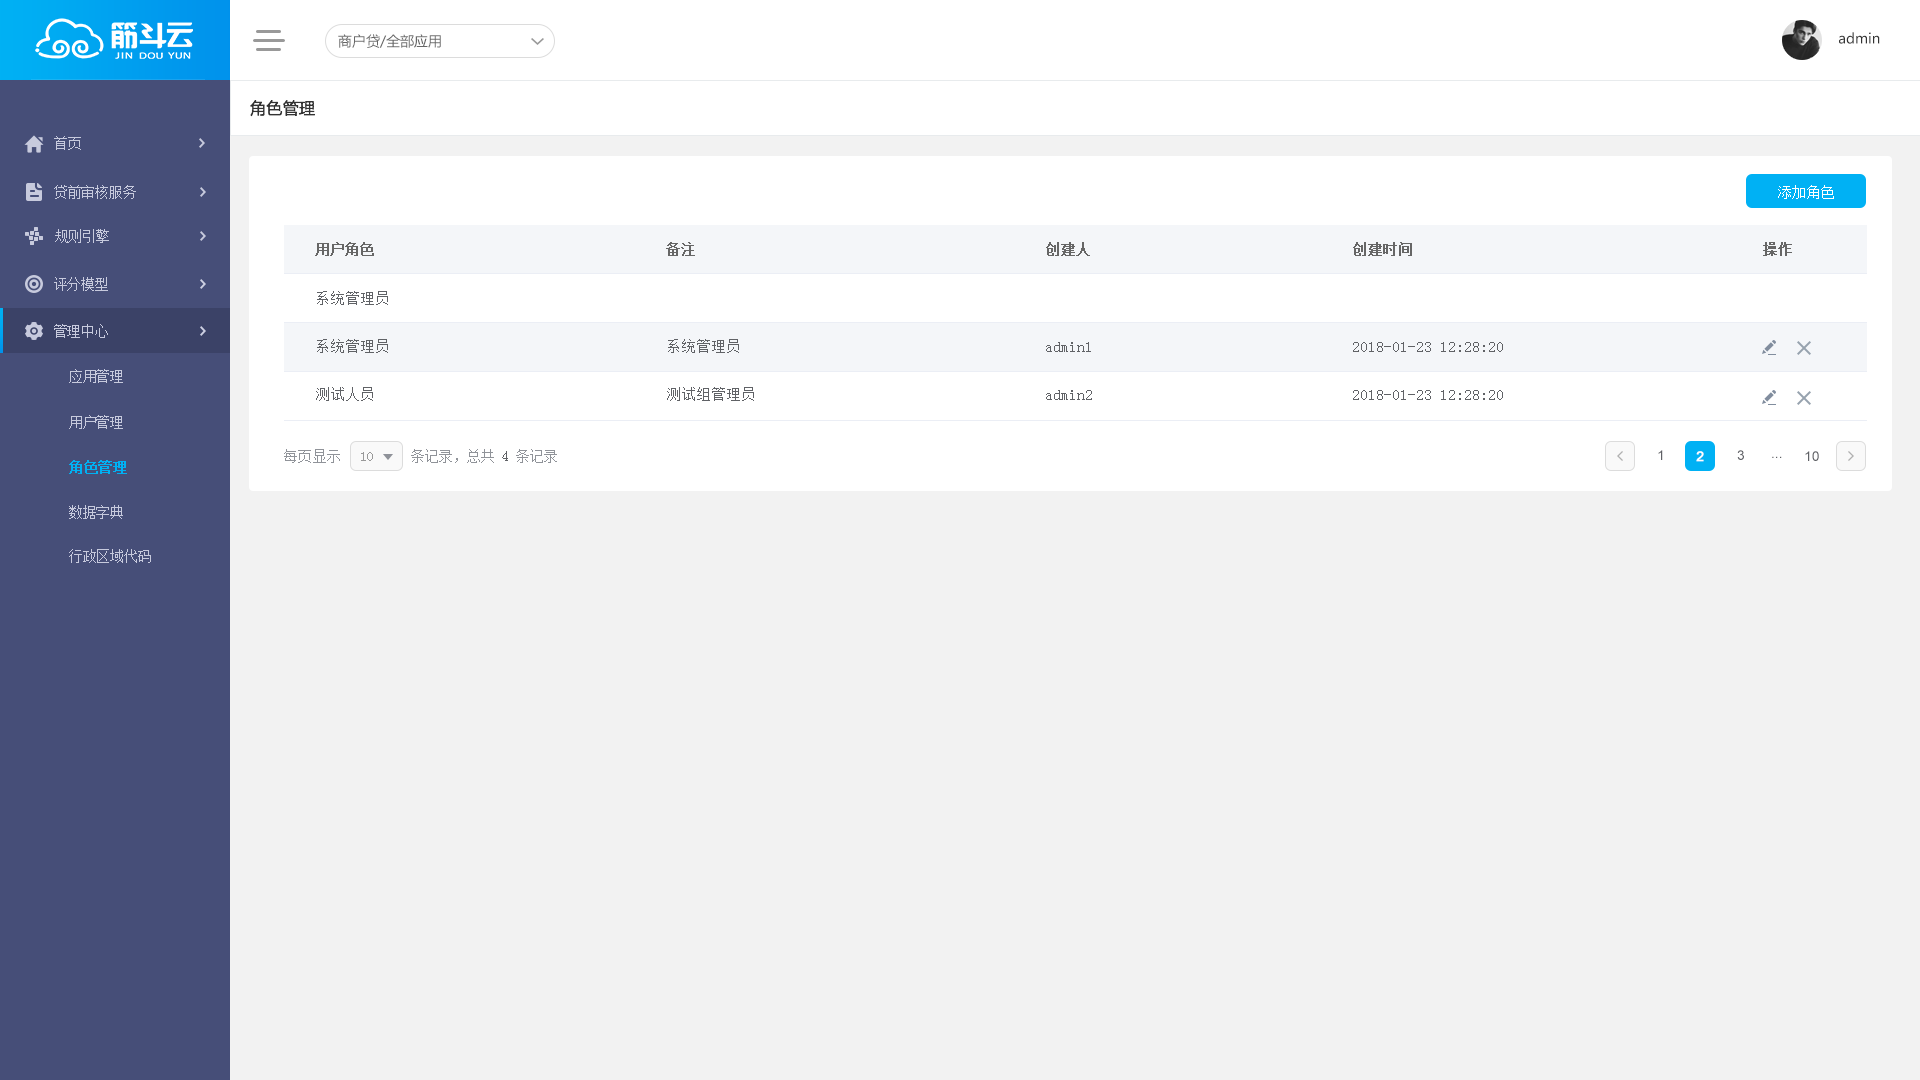Click the 管理中心 gear icon
1920x1080 pixels.
34,331
